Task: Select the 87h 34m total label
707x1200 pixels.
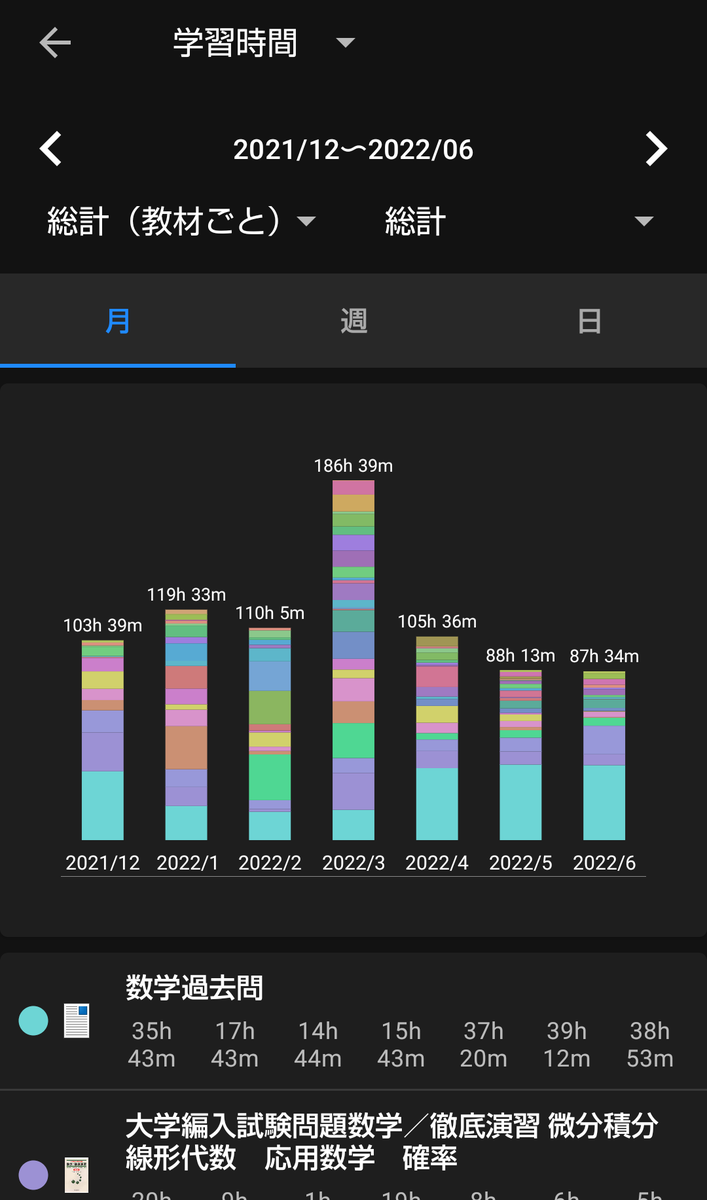Action: pyautogui.click(x=604, y=657)
